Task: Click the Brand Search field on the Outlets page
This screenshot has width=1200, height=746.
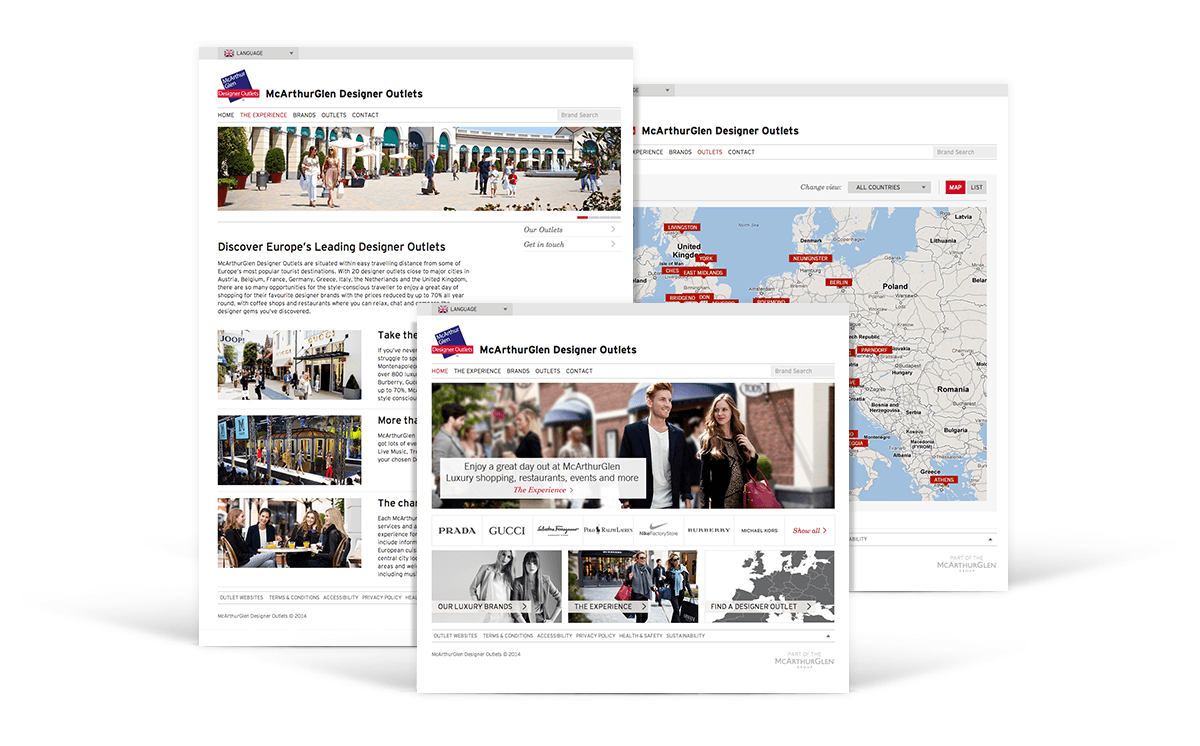Action: tap(965, 152)
